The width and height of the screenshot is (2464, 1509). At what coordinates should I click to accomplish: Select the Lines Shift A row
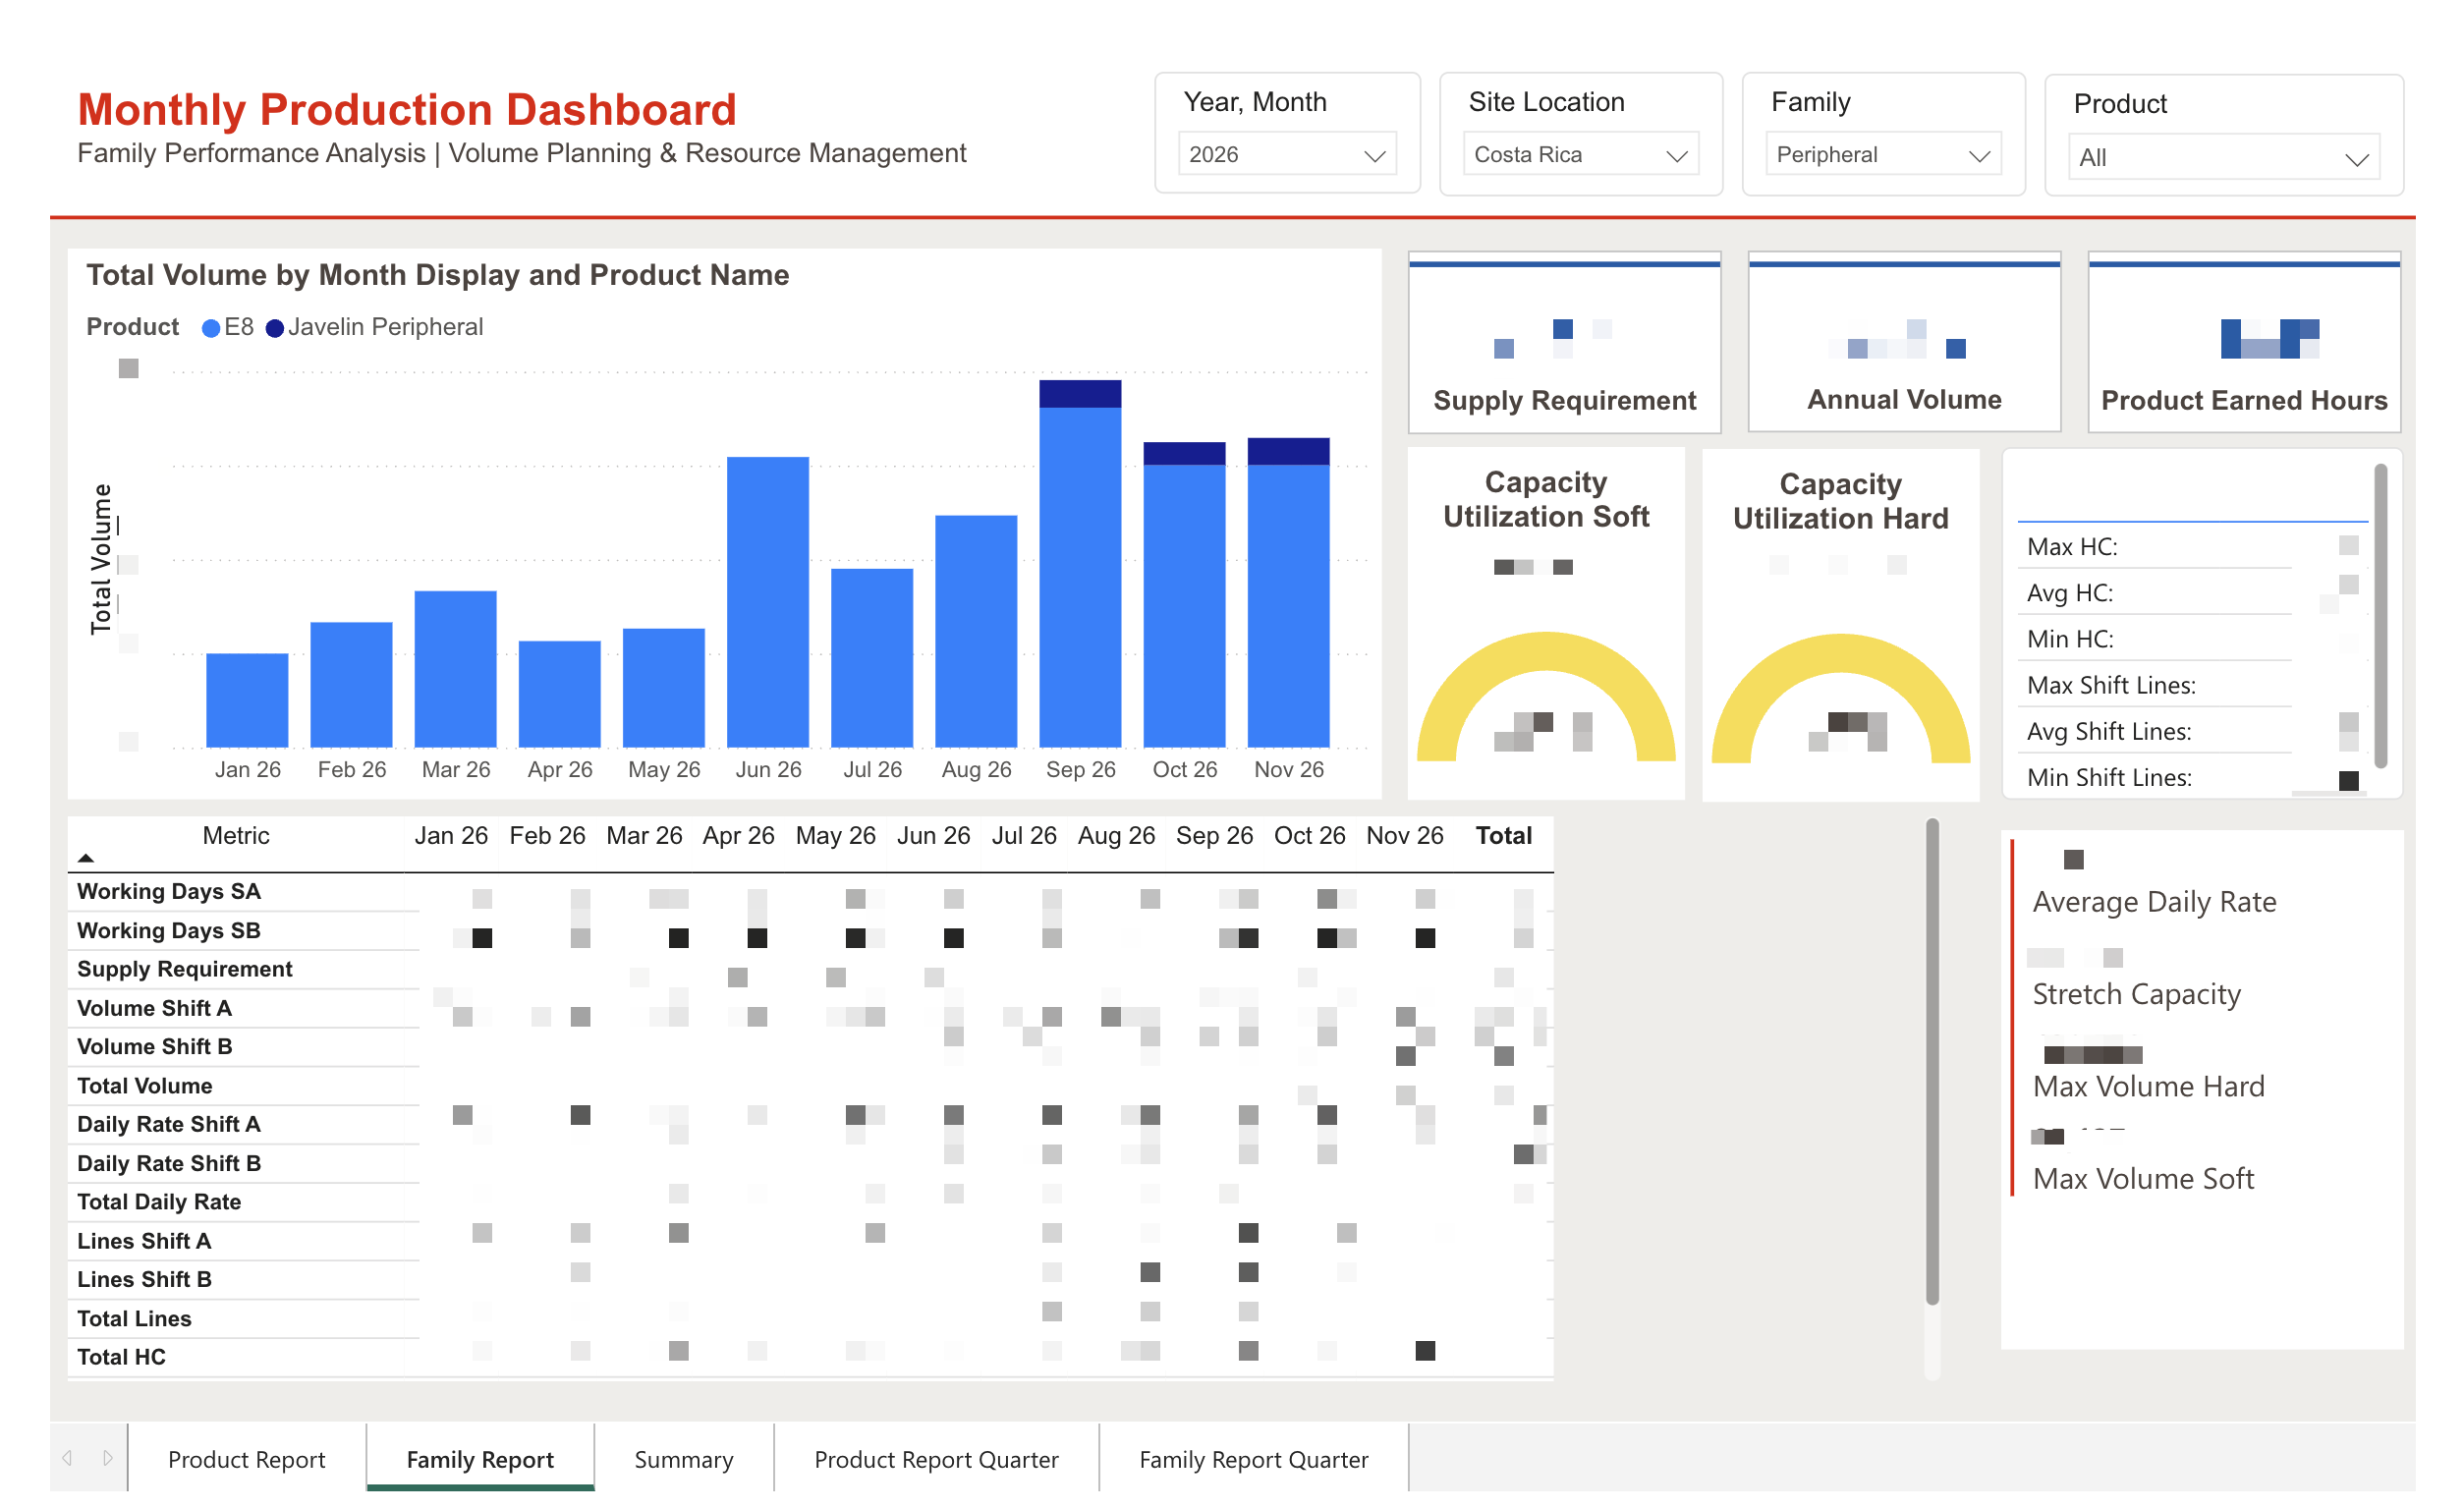tap(810, 1241)
